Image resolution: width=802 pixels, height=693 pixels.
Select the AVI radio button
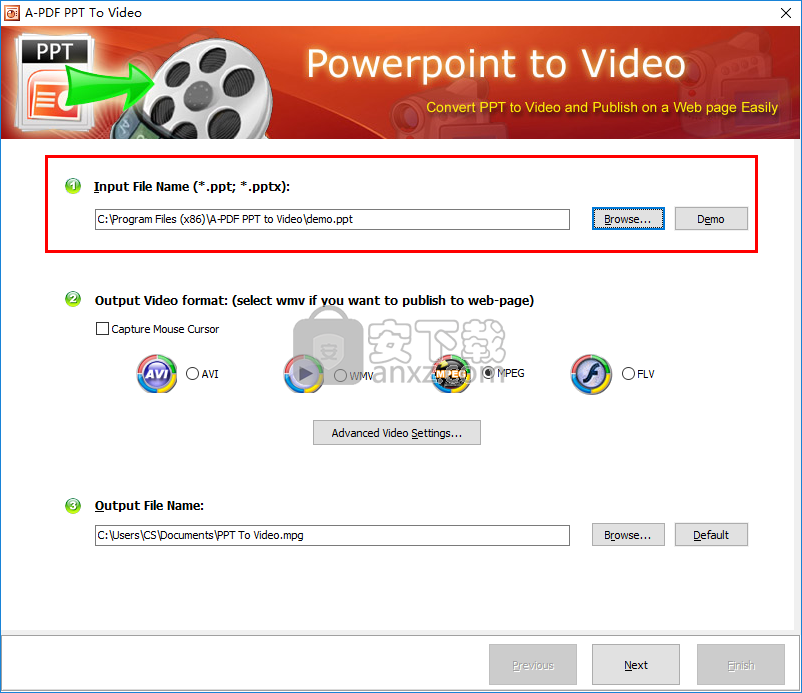point(192,374)
